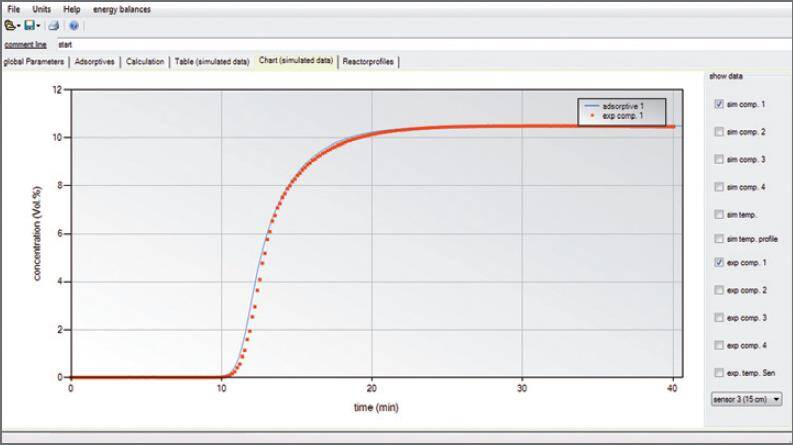Uncheck the sim comp. 1 checkbox

pos(721,104)
